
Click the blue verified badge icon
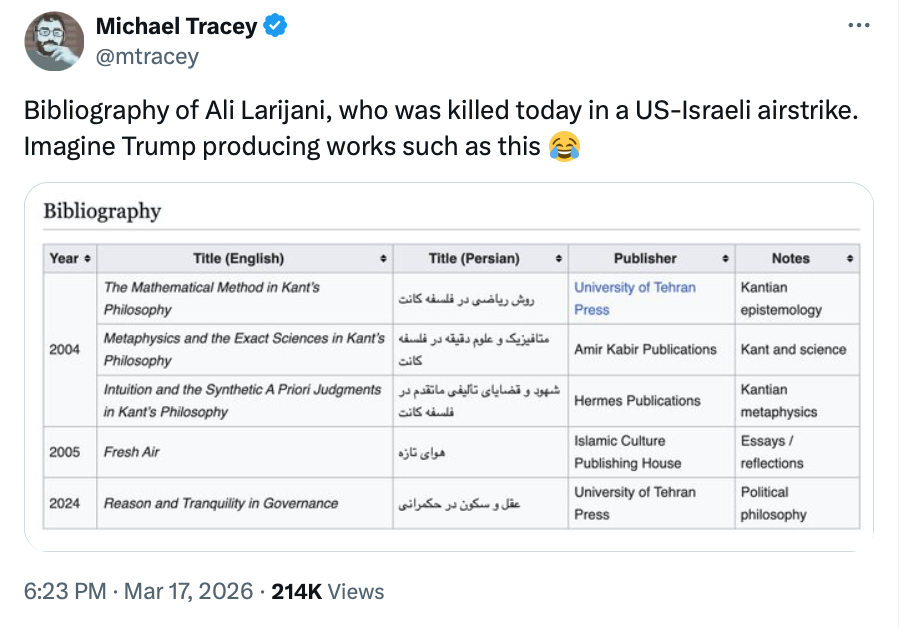pos(276,27)
